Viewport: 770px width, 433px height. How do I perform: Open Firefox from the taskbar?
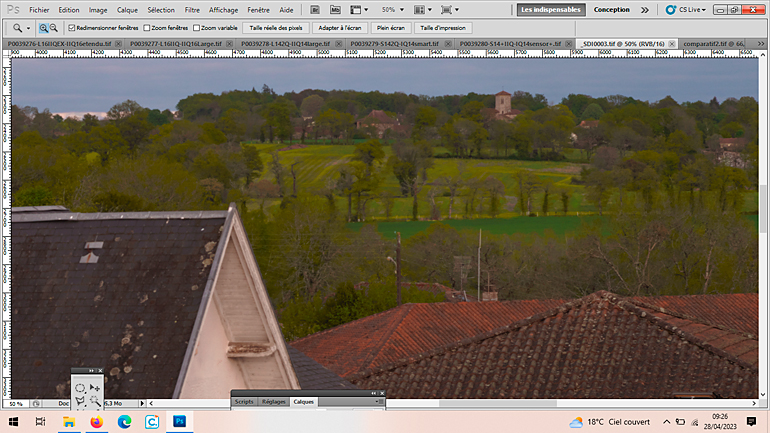[x=96, y=422]
